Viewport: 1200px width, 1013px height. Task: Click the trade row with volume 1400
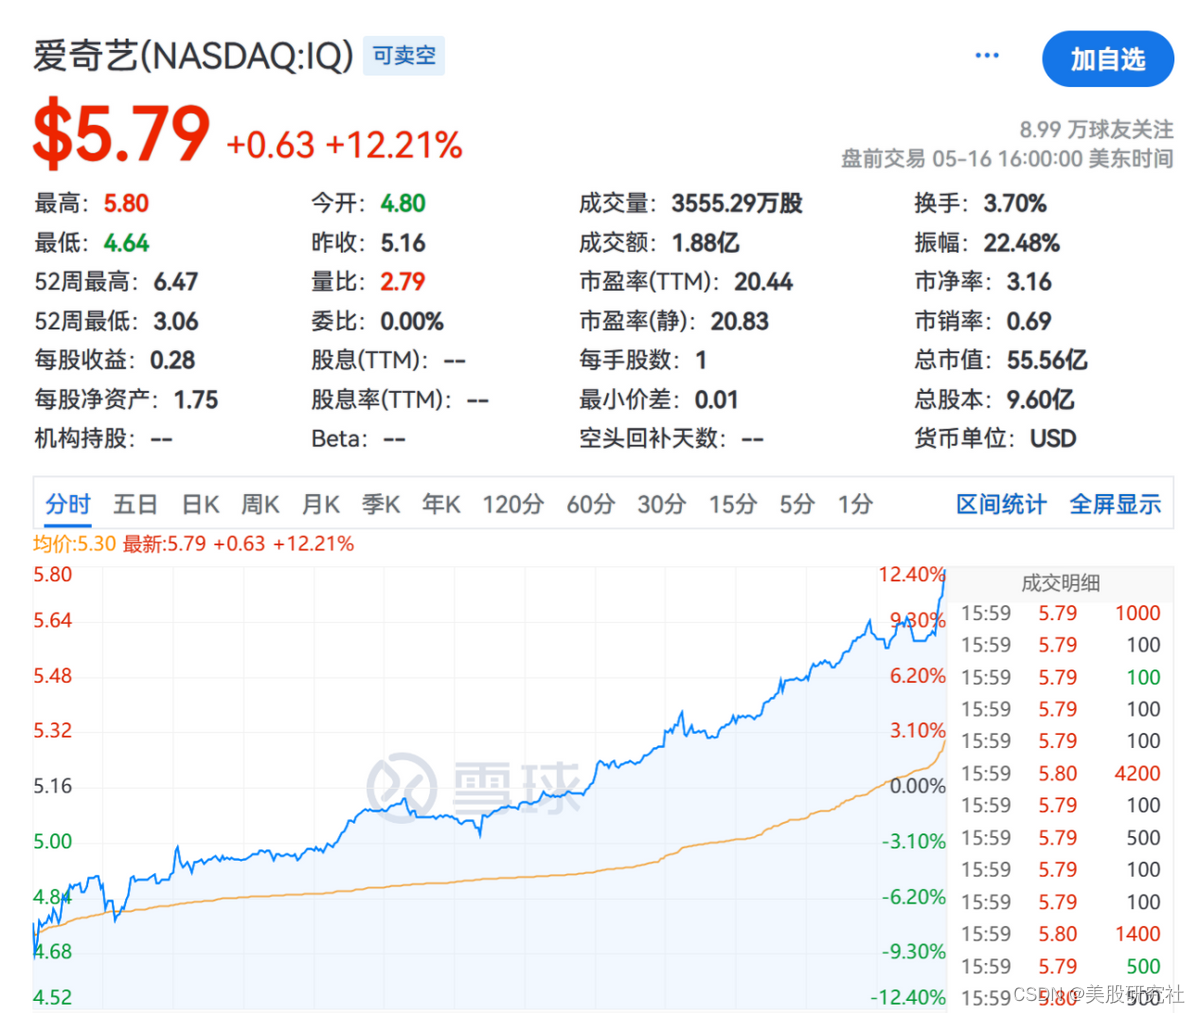pyautogui.click(x=1061, y=934)
